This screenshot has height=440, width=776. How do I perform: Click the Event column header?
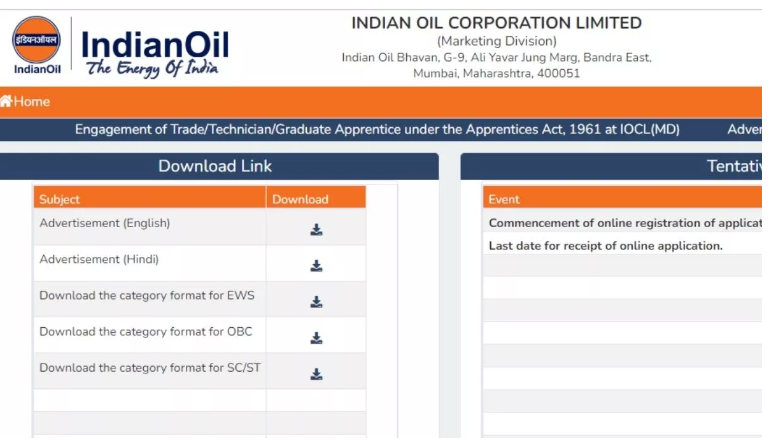[x=622, y=197]
